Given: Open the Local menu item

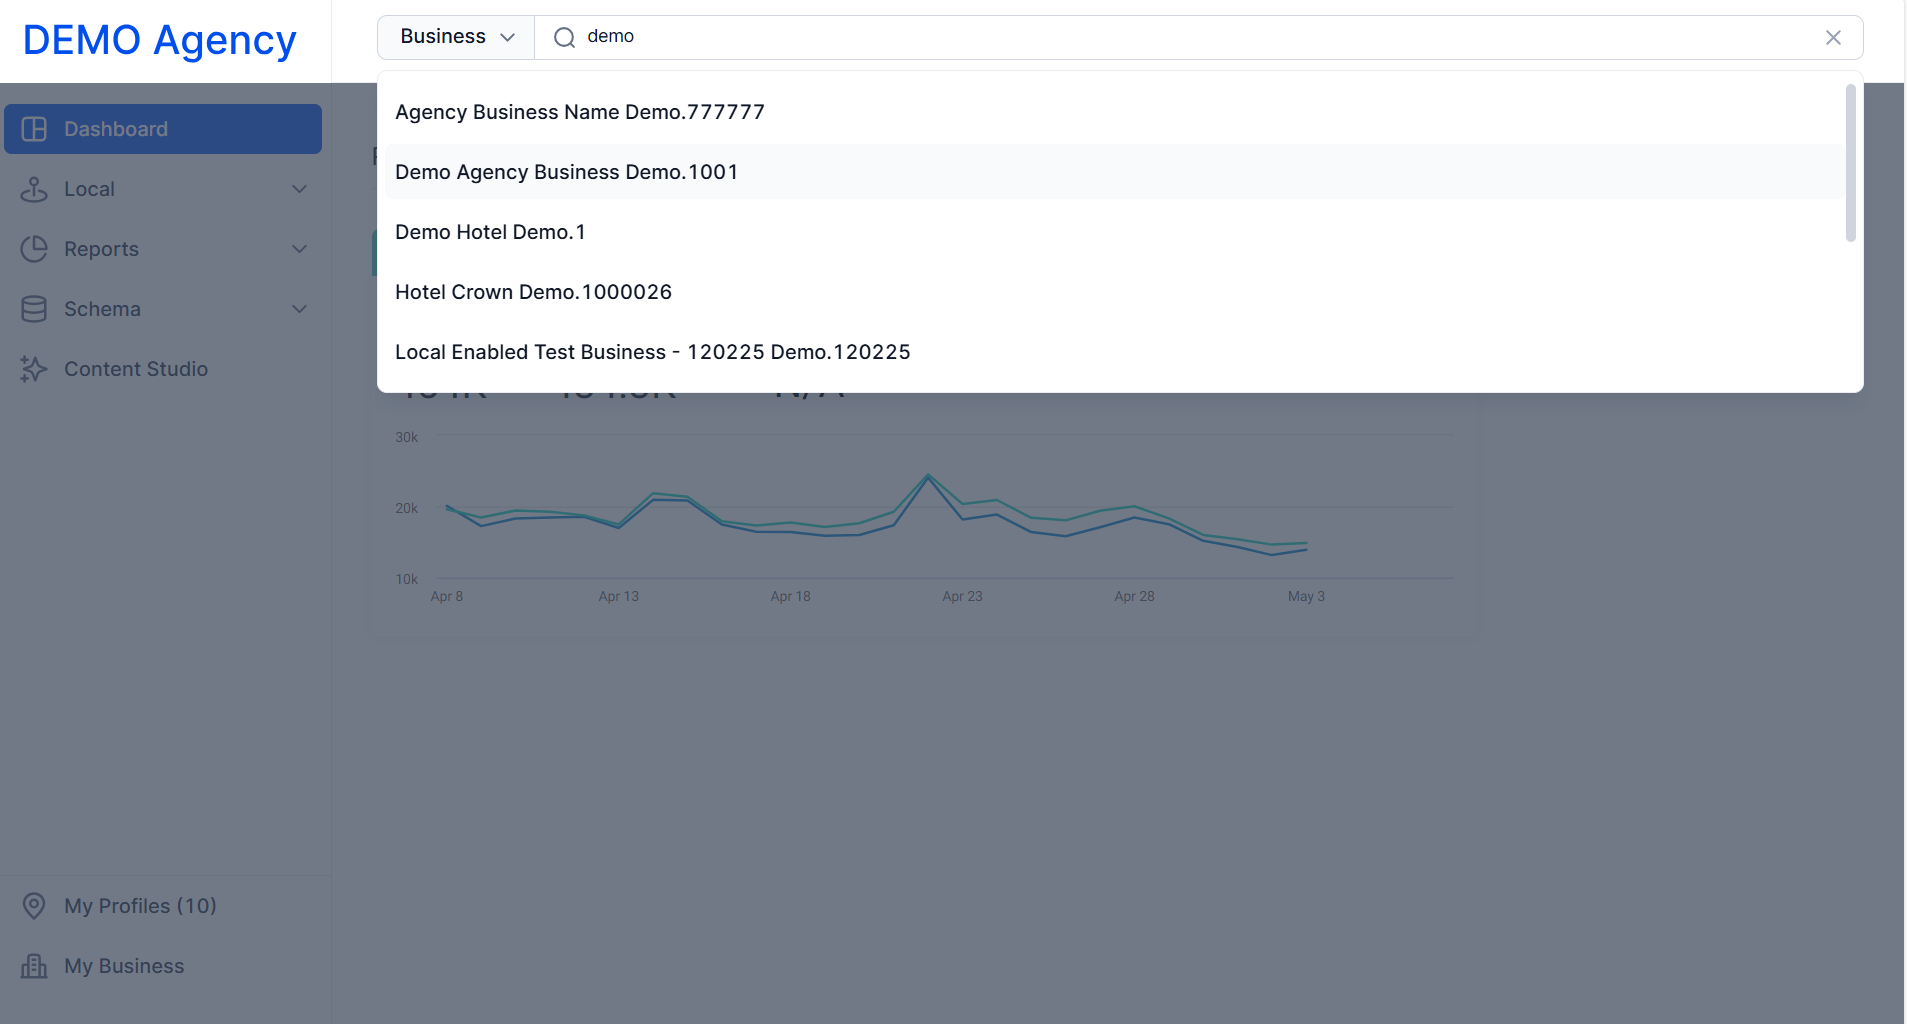Looking at the screenshot, I should 163,189.
